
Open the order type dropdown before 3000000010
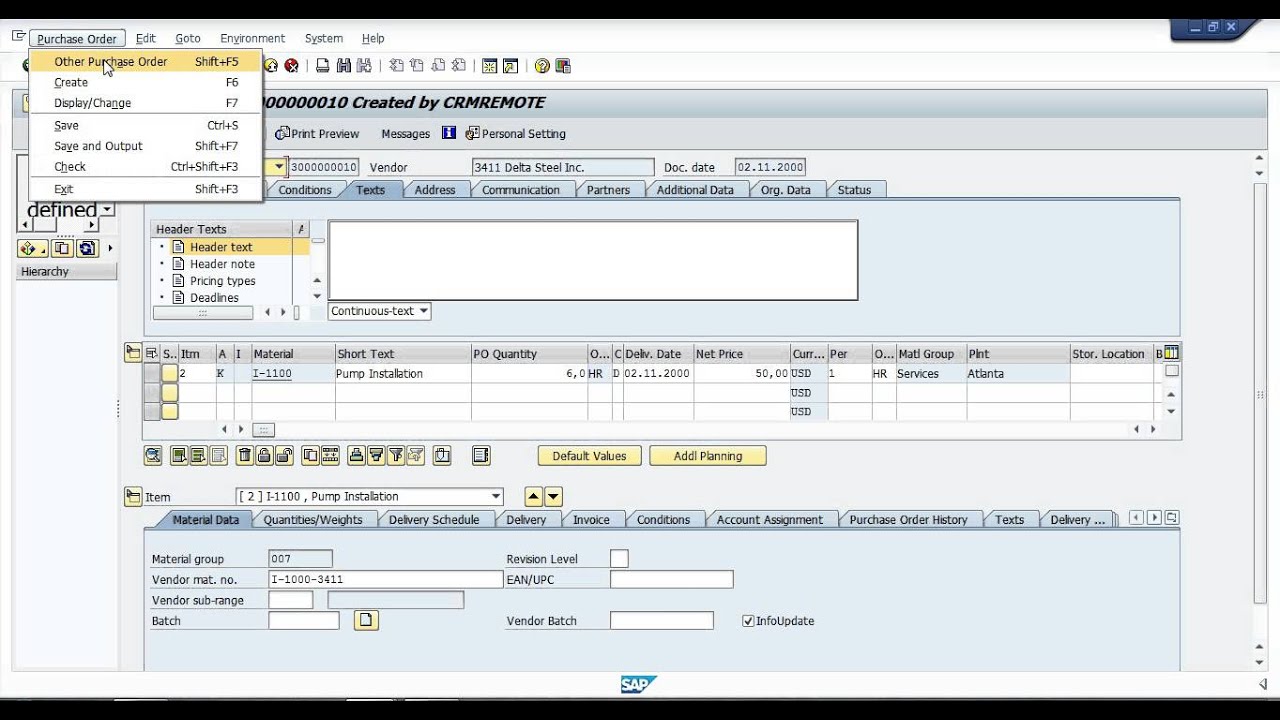coord(279,167)
